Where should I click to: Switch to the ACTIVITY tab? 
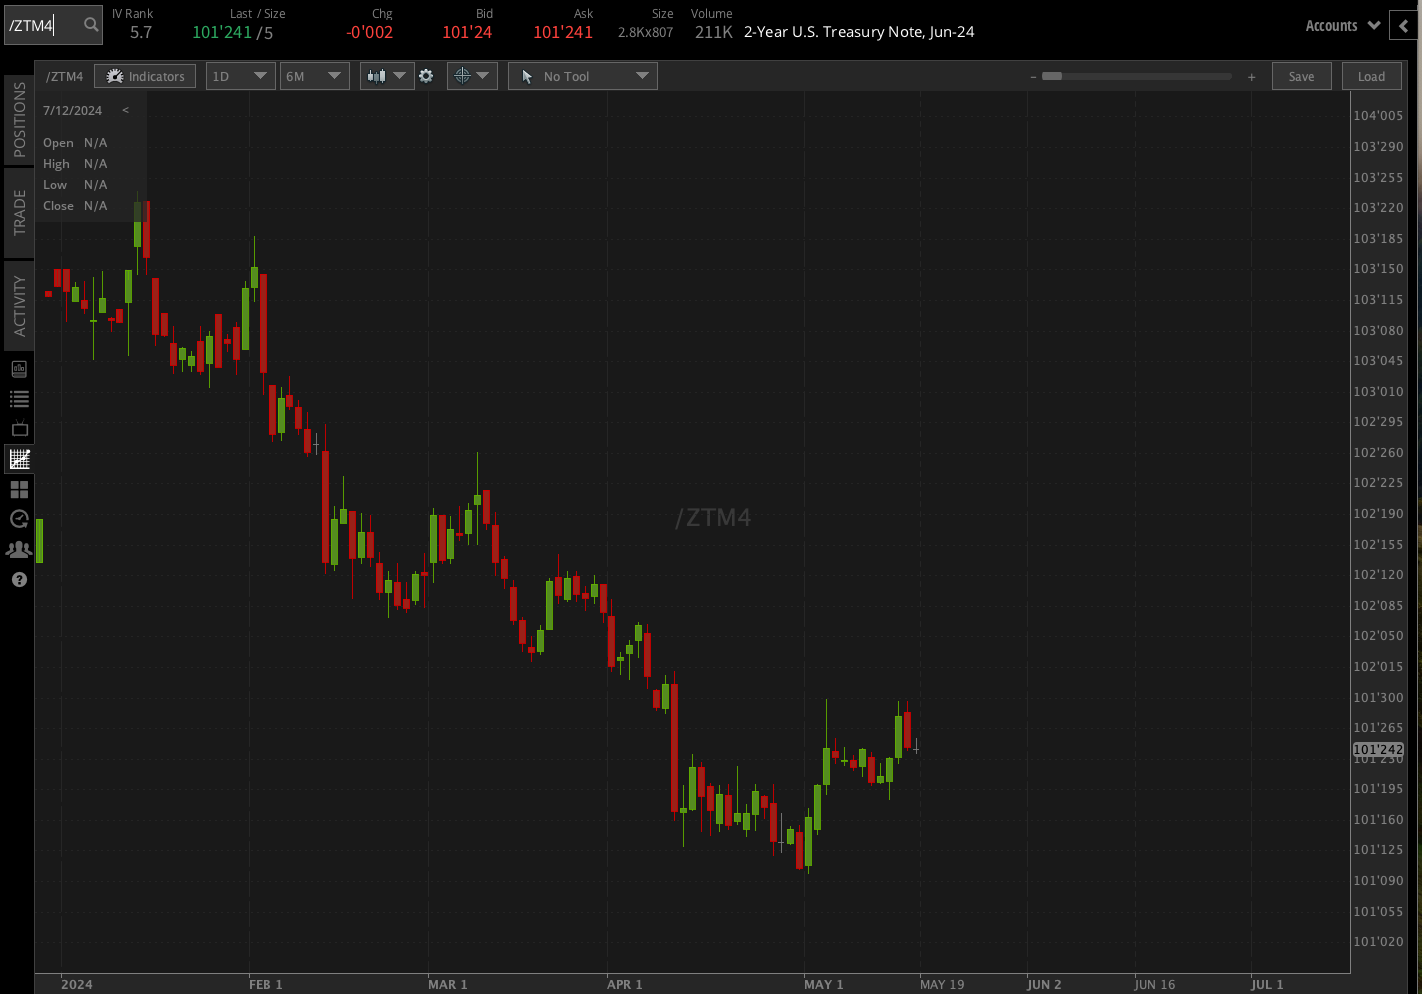(19, 305)
